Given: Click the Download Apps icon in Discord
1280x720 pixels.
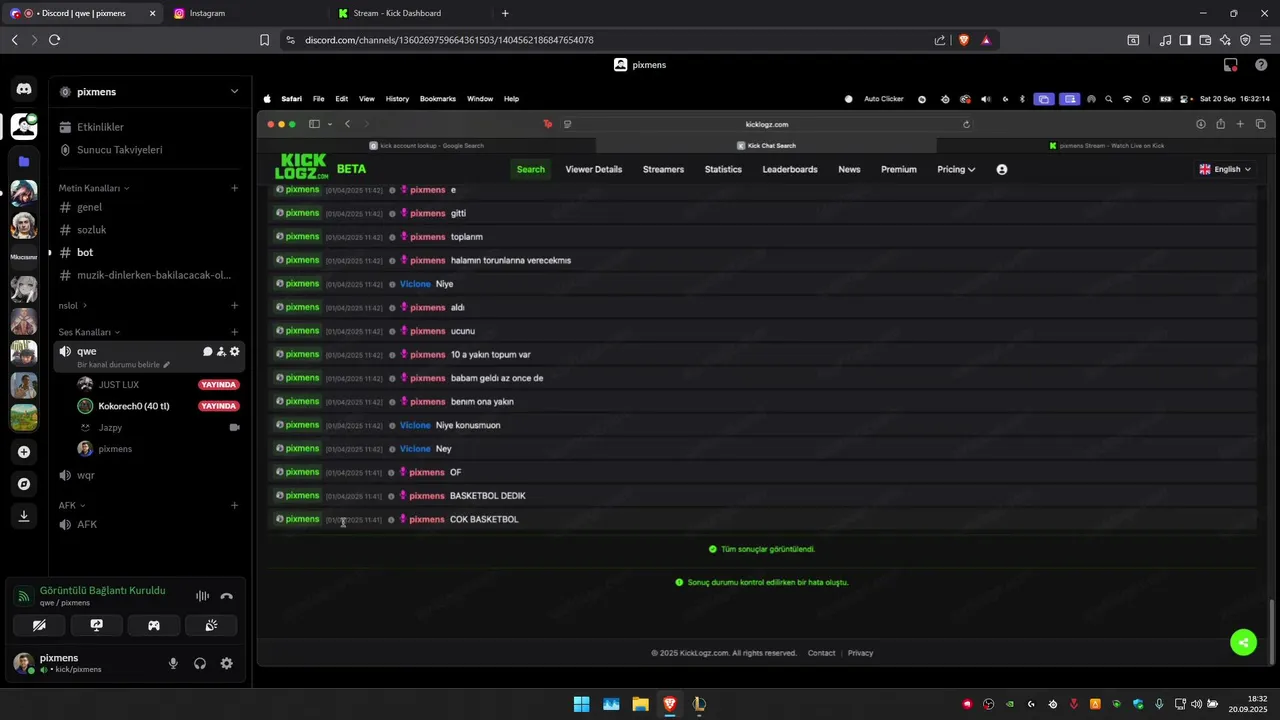Looking at the screenshot, I should [x=24, y=516].
